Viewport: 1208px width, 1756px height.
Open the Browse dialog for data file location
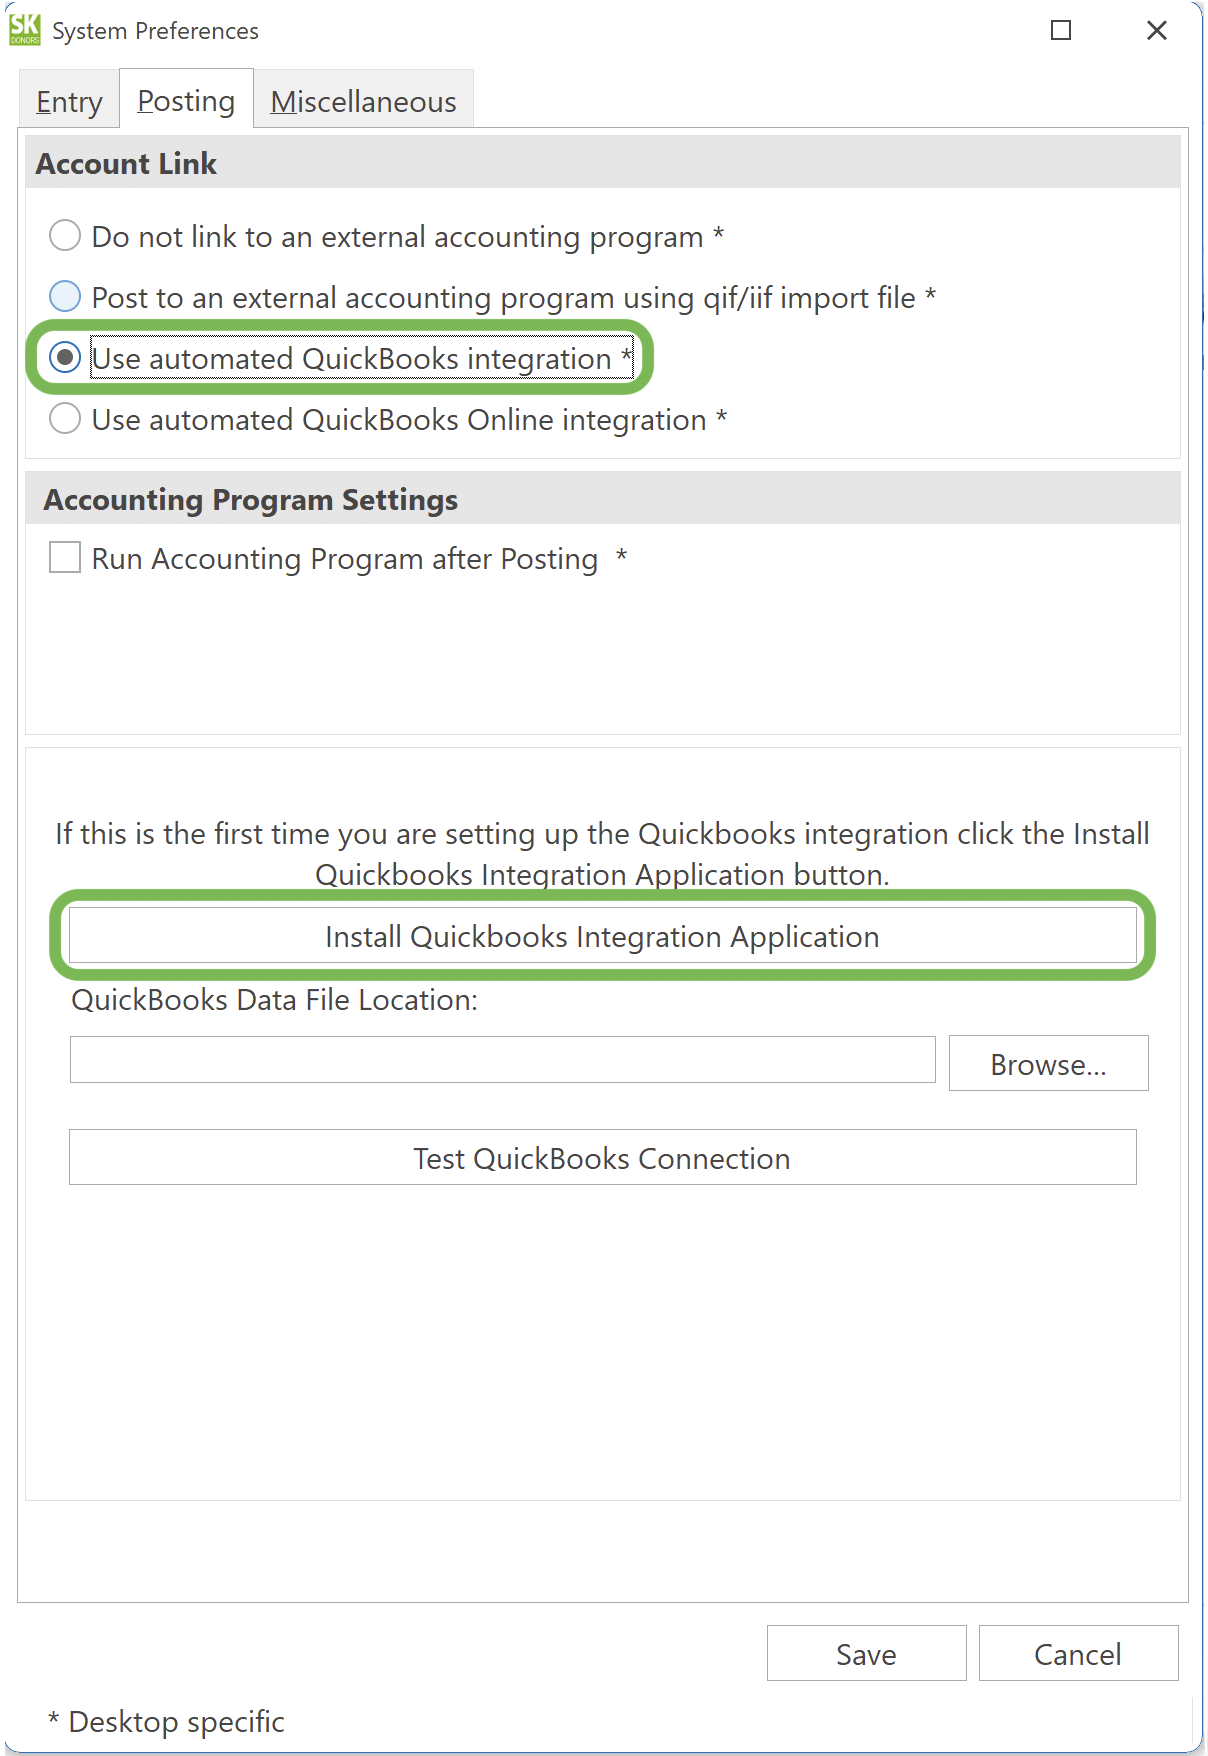(x=1048, y=1063)
